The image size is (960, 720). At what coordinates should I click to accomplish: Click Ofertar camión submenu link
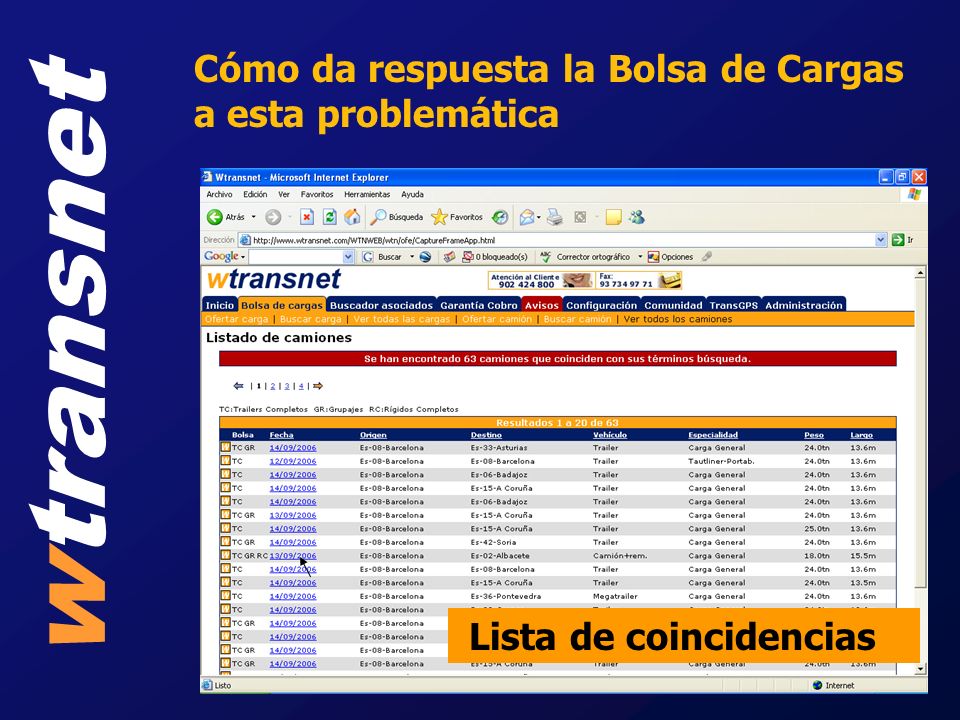coord(497,319)
